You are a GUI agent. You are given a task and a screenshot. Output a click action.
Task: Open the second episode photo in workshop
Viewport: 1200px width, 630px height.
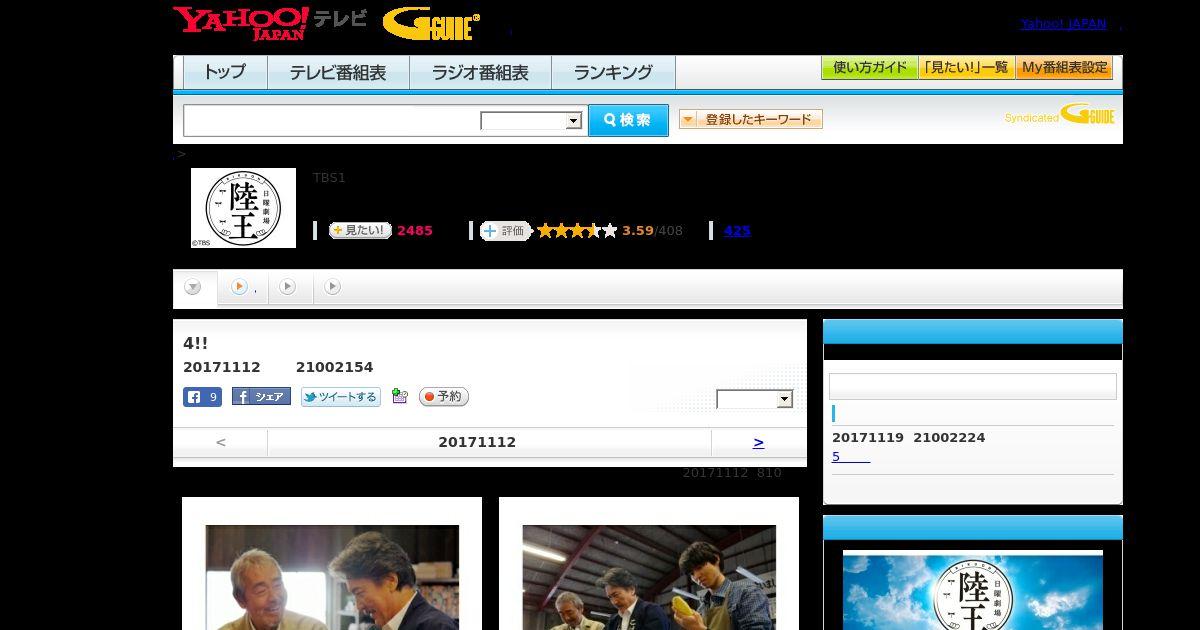click(649, 577)
